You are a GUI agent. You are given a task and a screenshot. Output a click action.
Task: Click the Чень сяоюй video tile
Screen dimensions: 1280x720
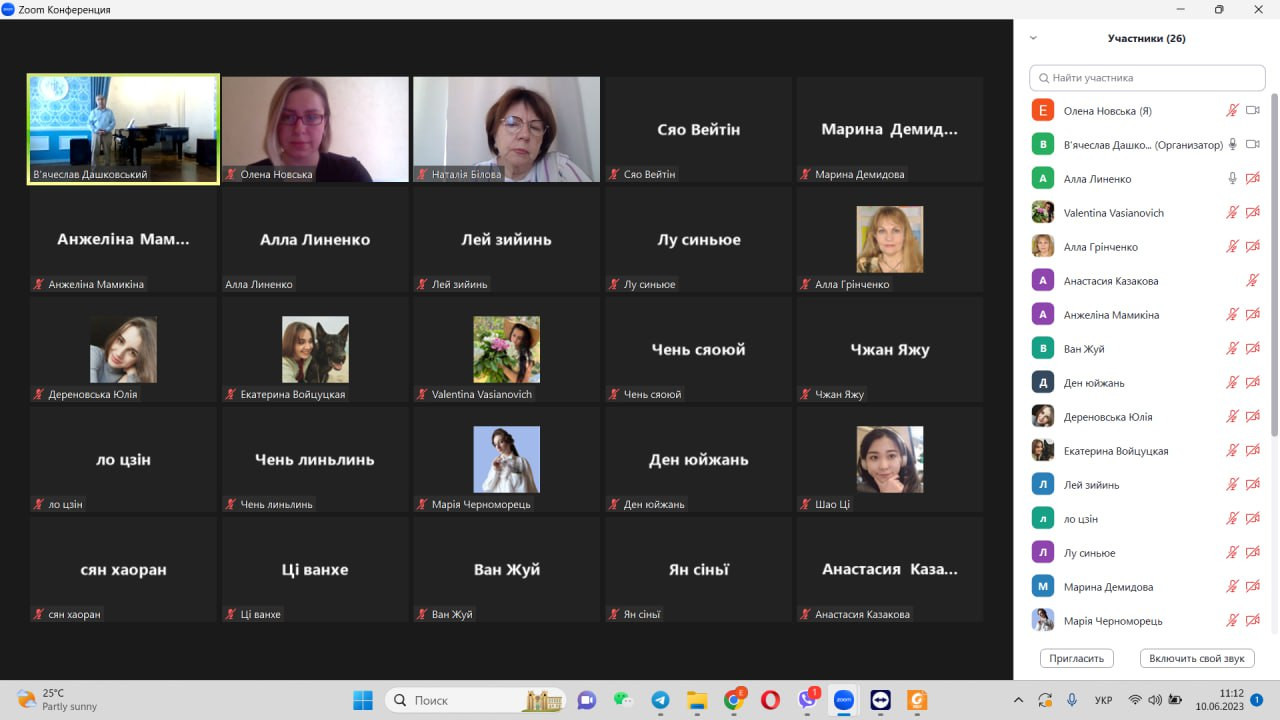698,349
